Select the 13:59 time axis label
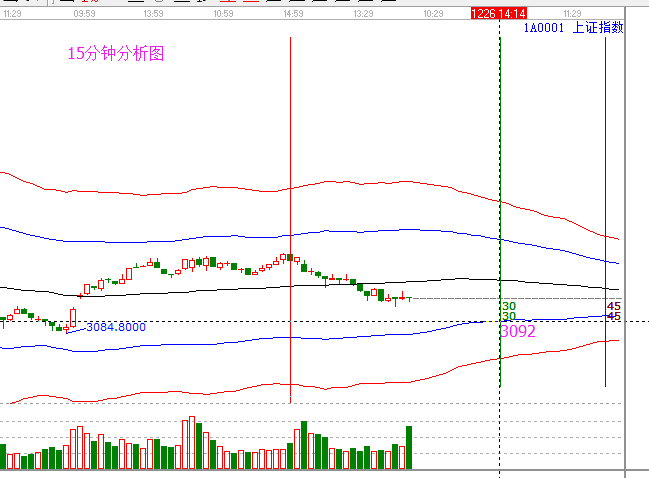Screen dimensions: 649x478 (153, 14)
